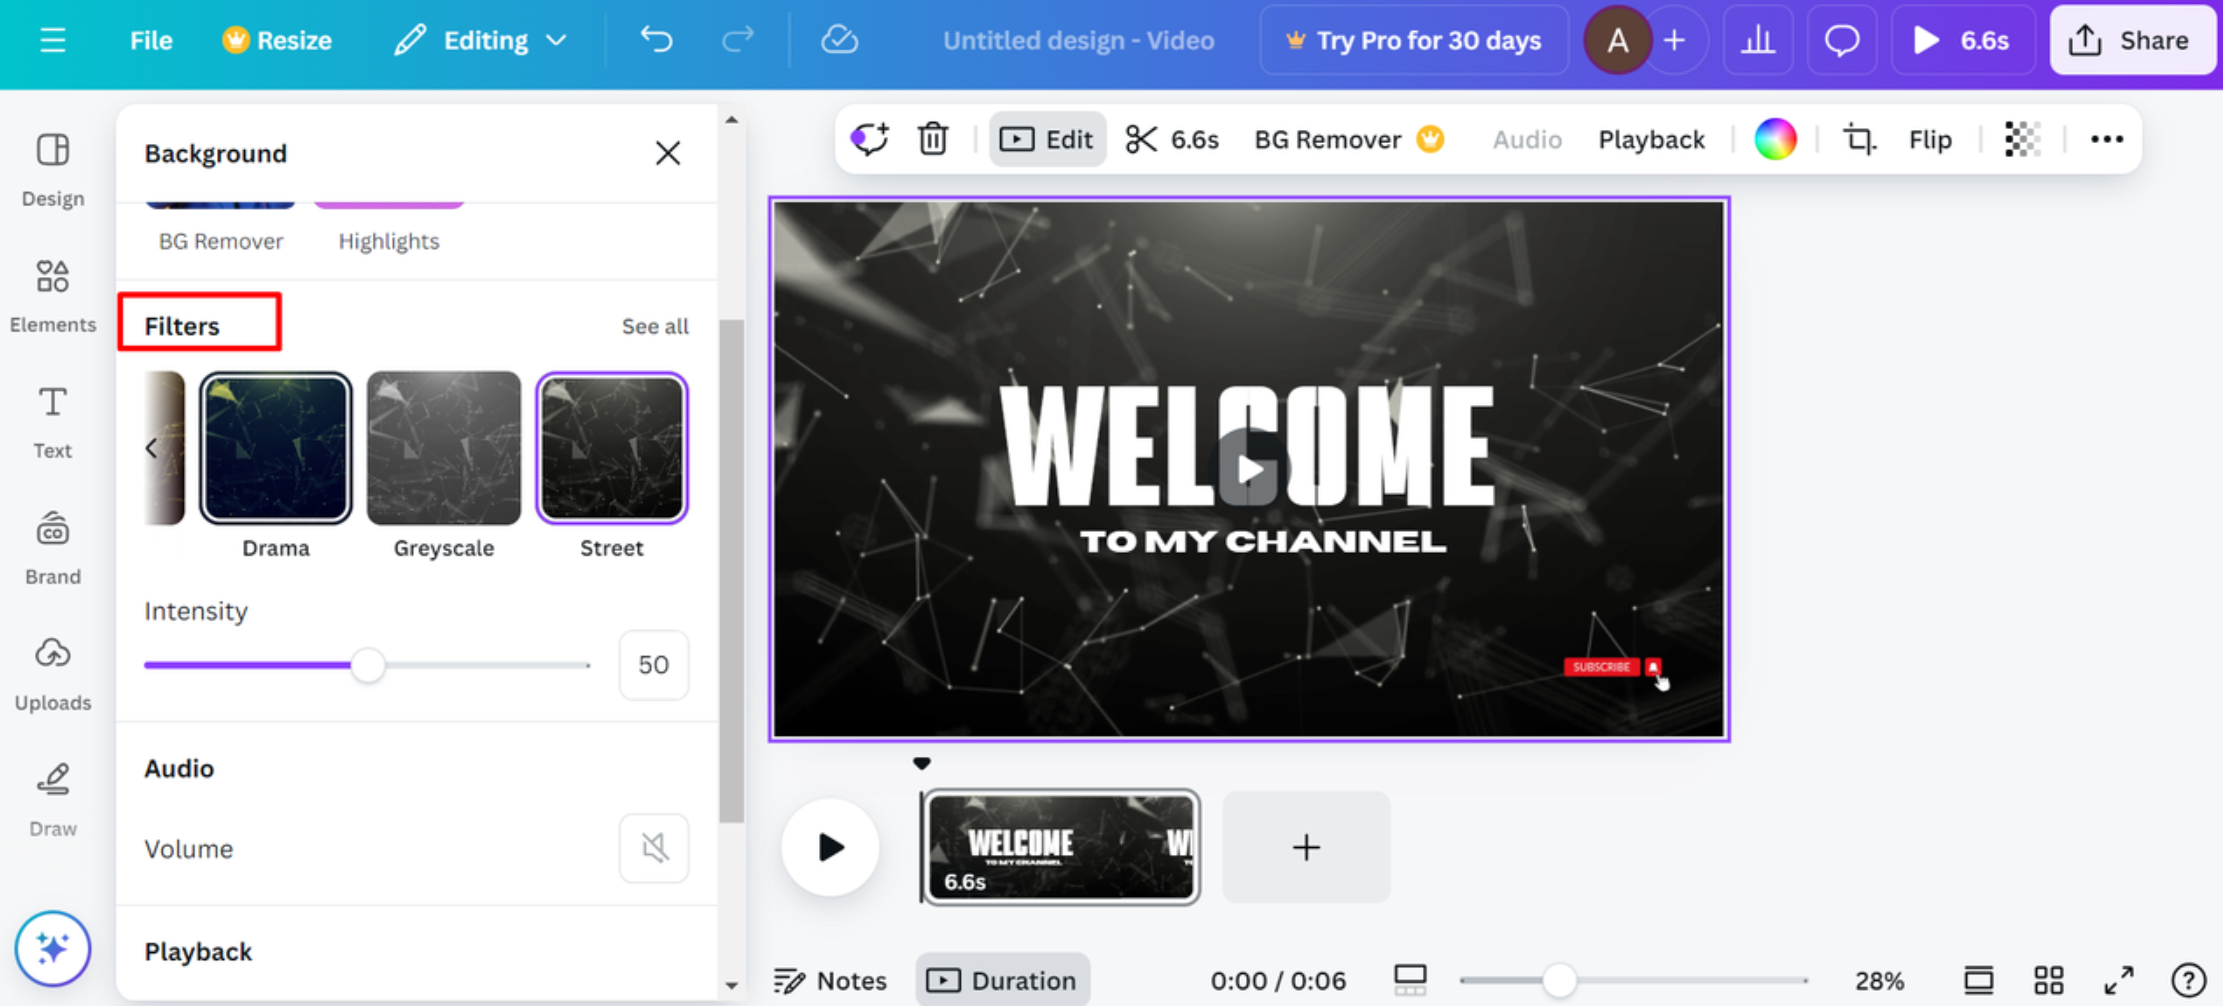Toggle transparency with the checkerboard icon

2021,139
